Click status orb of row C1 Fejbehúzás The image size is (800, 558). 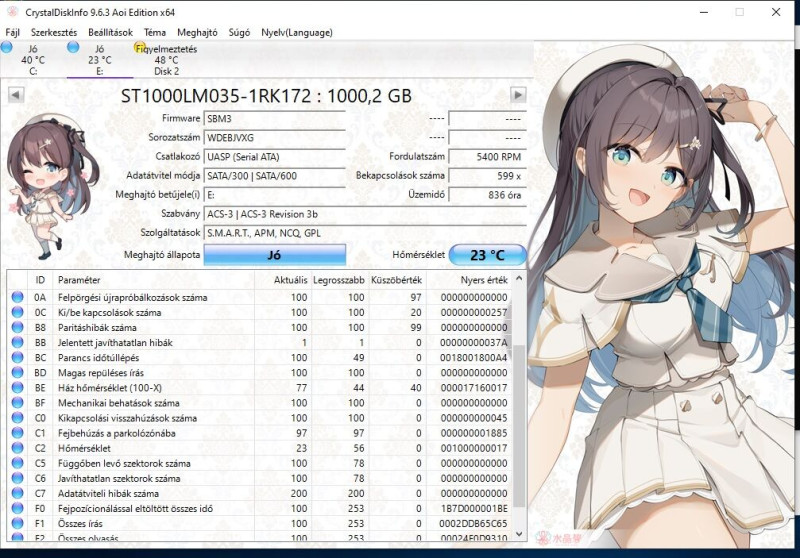17,433
